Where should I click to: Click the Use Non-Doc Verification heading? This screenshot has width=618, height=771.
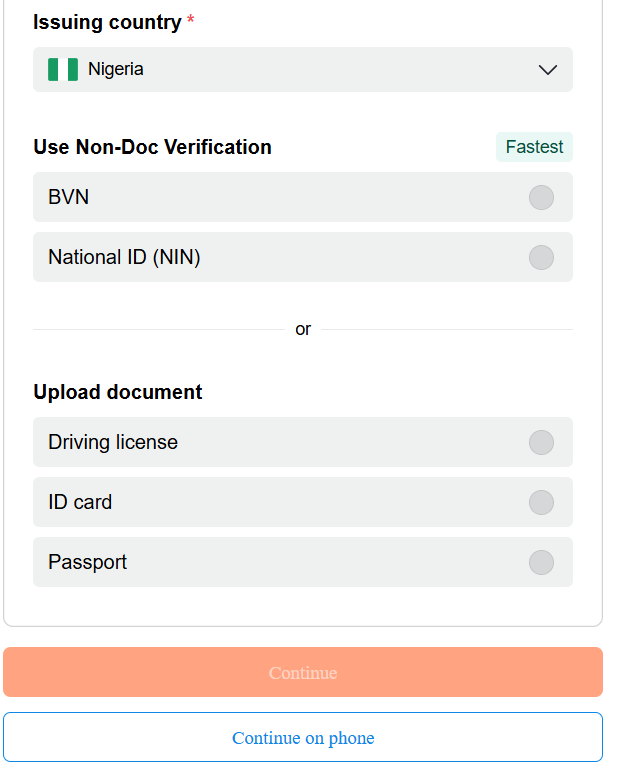tap(152, 147)
